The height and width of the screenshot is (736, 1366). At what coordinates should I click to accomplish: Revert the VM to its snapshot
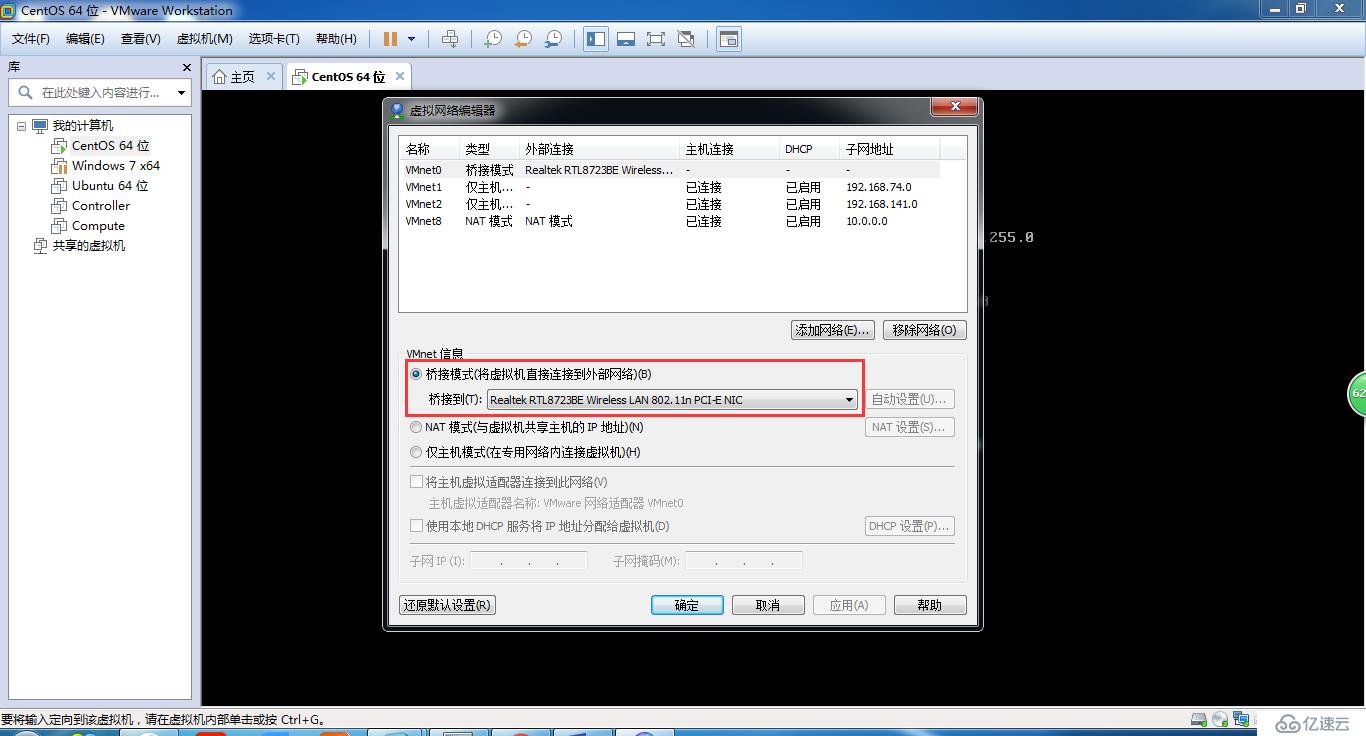tap(523, 39)
